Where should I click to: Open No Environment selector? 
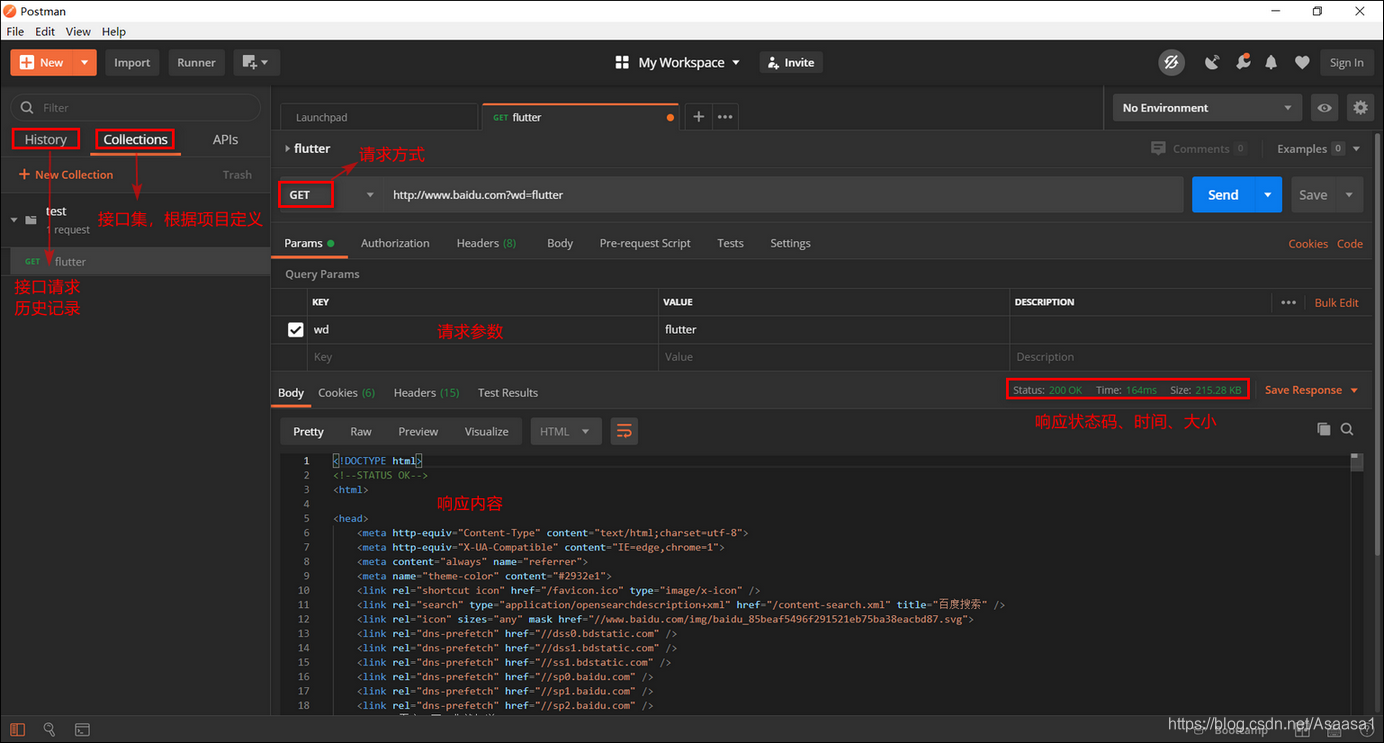[x=1207, y=107]
